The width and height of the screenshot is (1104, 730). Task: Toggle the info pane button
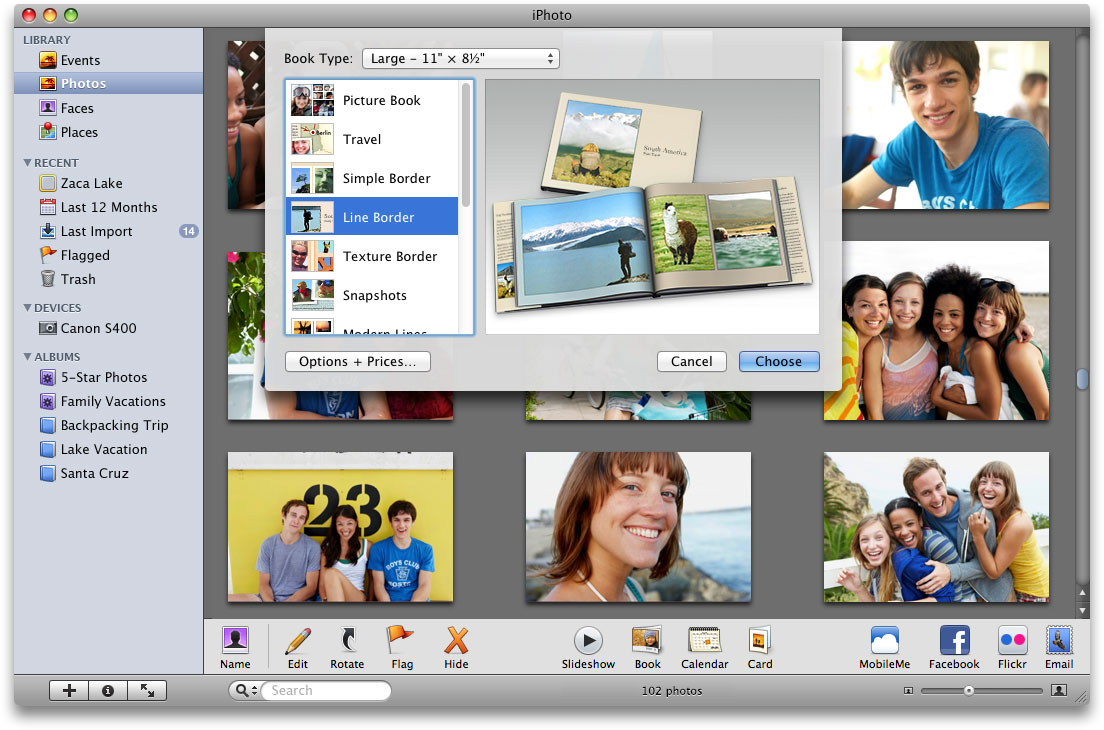click(108, 690)
